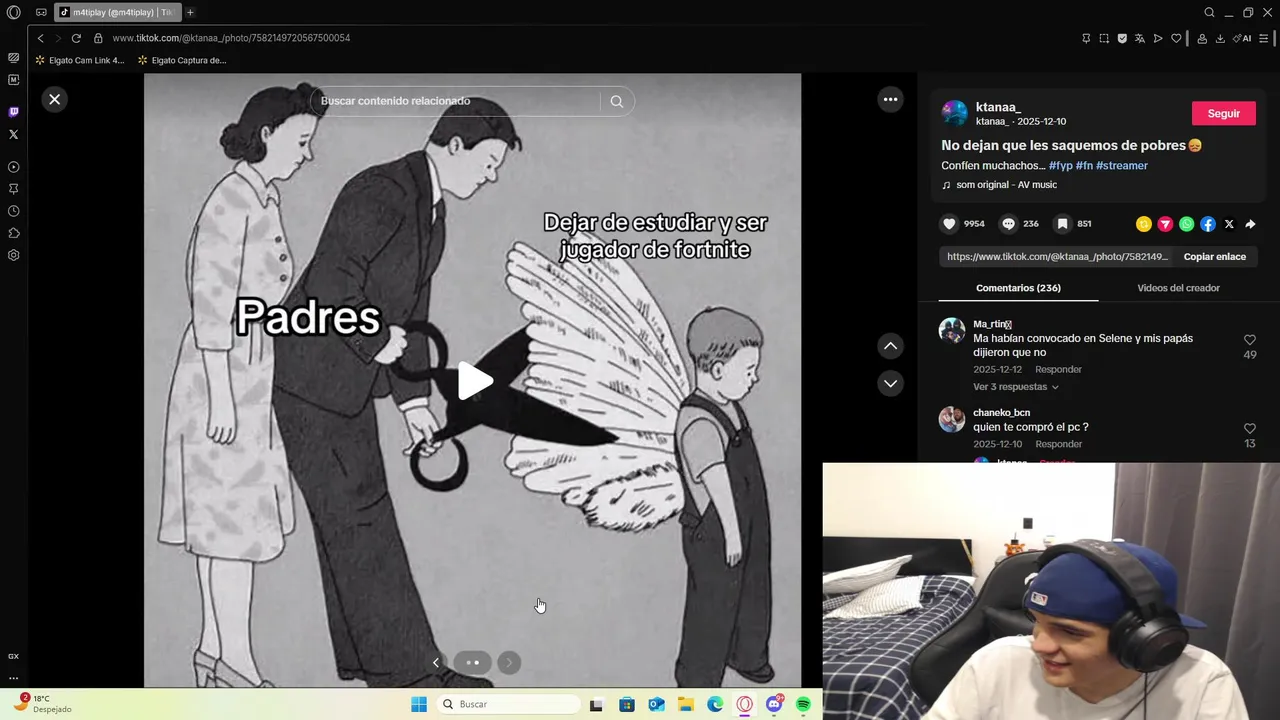This screenshot has height=720, width=1280.
Task: Open ktanaa_ profile avatar
Action: [954, 113]
